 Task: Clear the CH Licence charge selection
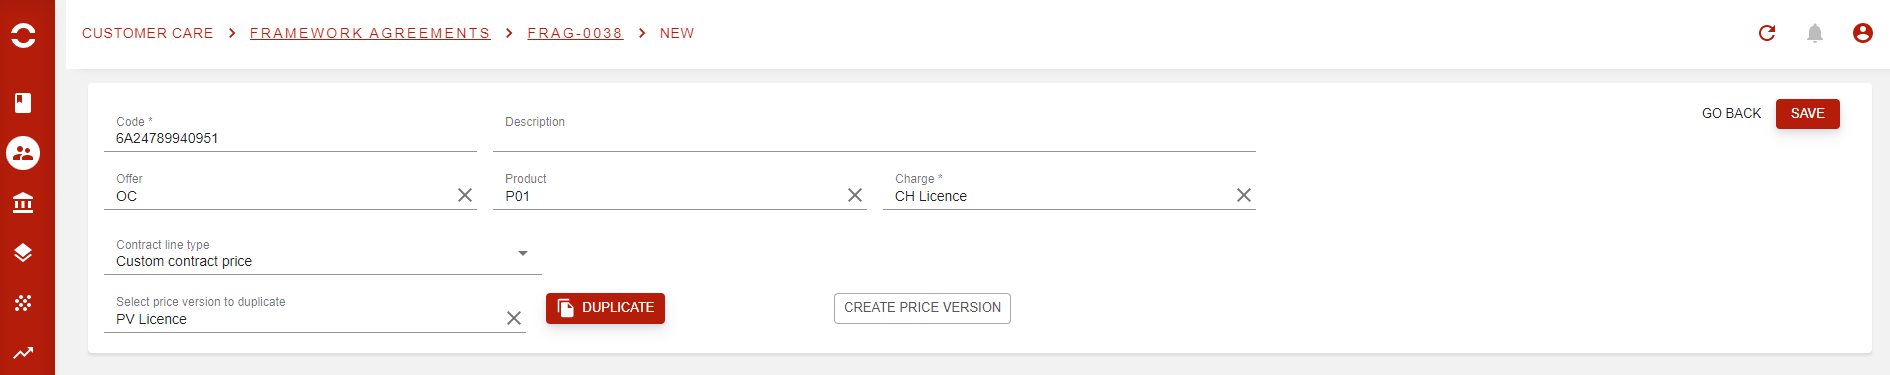click(1244, 195)
